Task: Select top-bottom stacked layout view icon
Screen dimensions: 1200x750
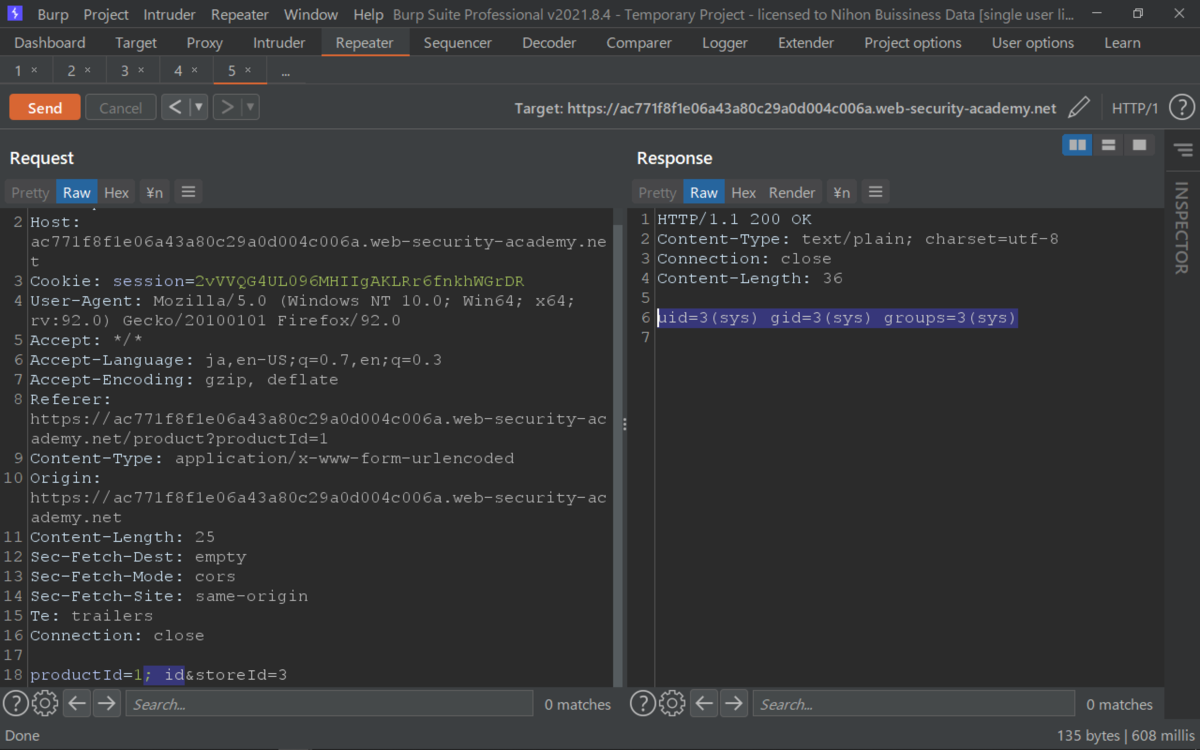Action: point(1108,145)
